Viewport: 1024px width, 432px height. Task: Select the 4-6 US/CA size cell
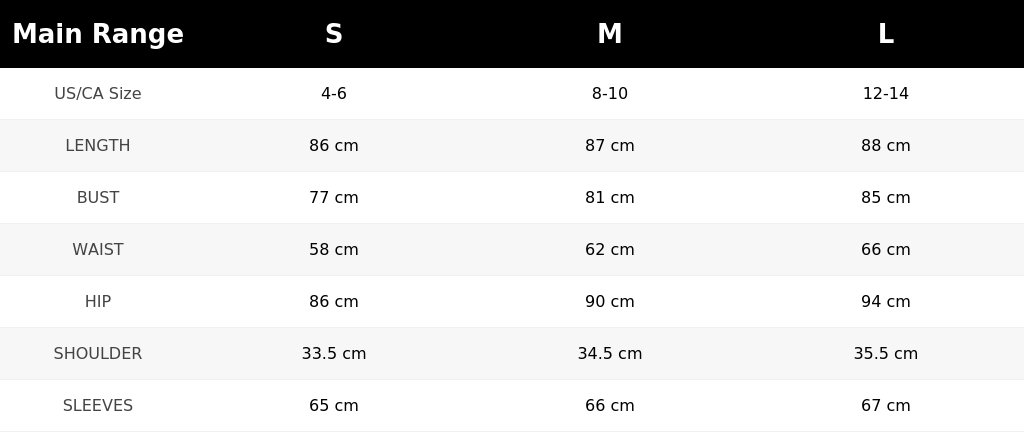pos(334,93)
